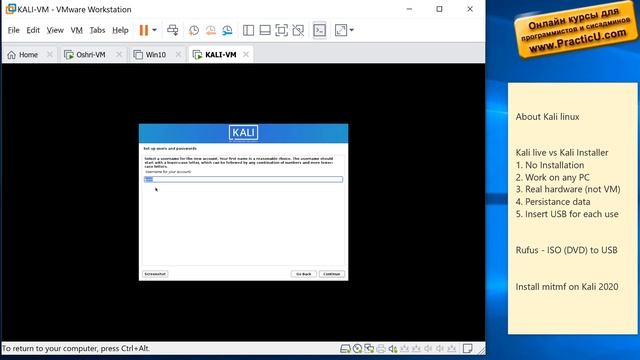Click the stretch guest display icon
The image size is (640, 360).
pos(340,30)
